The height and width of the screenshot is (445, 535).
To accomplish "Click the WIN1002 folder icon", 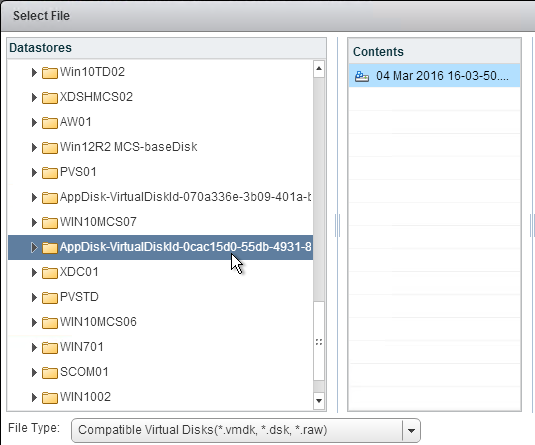I will (49, 397).
